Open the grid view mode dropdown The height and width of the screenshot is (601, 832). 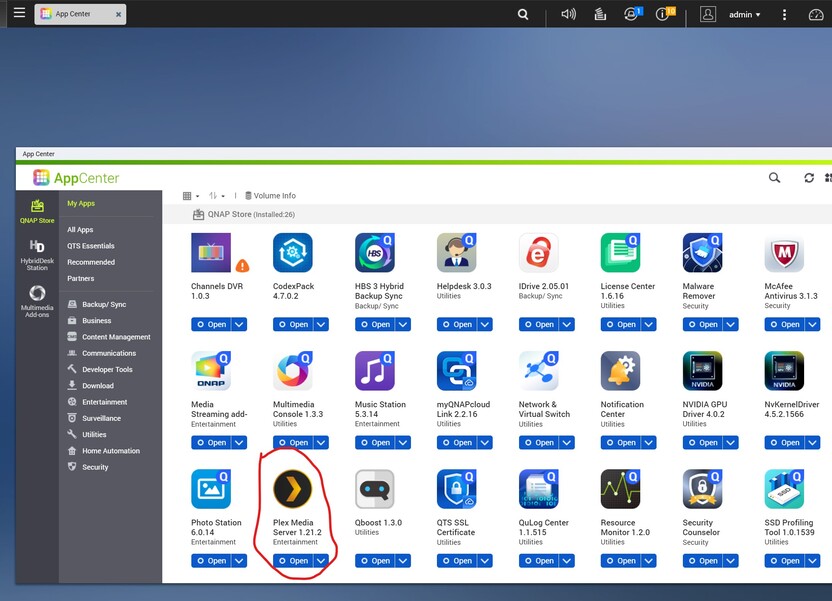pos(190,196)
